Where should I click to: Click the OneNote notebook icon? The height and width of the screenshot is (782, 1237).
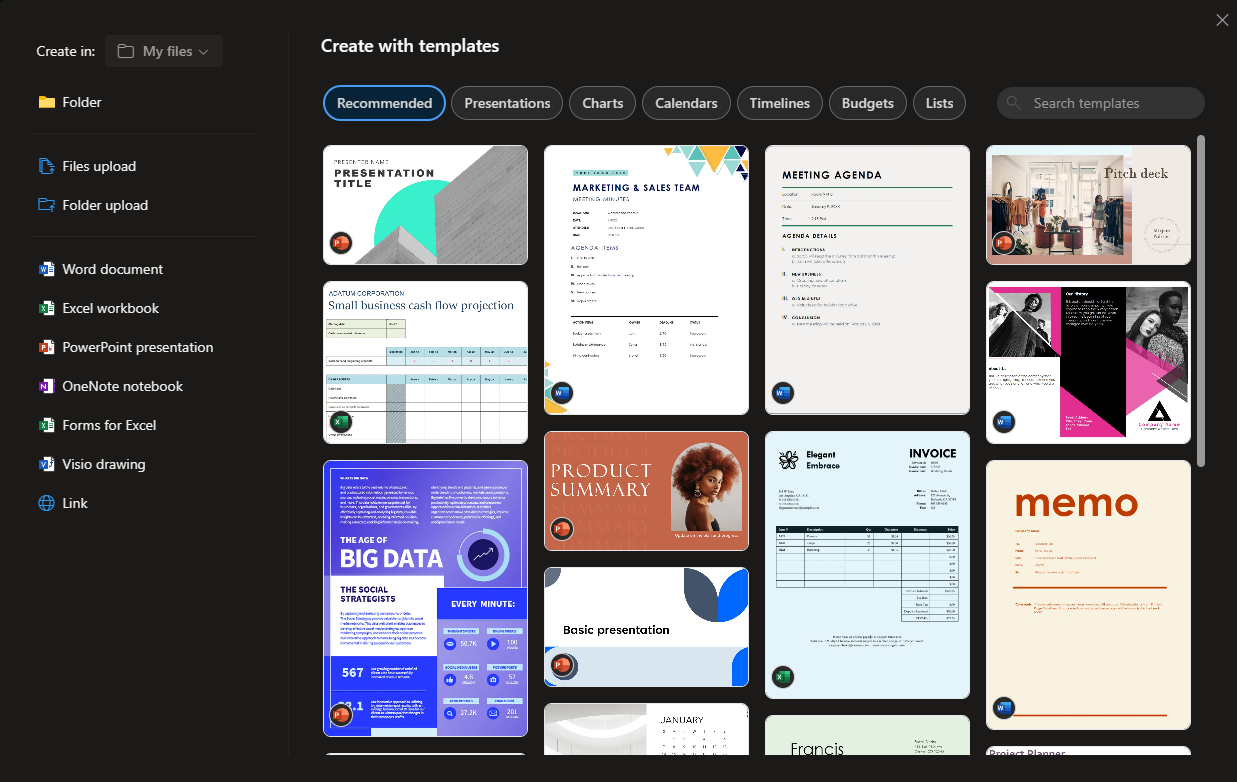46,386
